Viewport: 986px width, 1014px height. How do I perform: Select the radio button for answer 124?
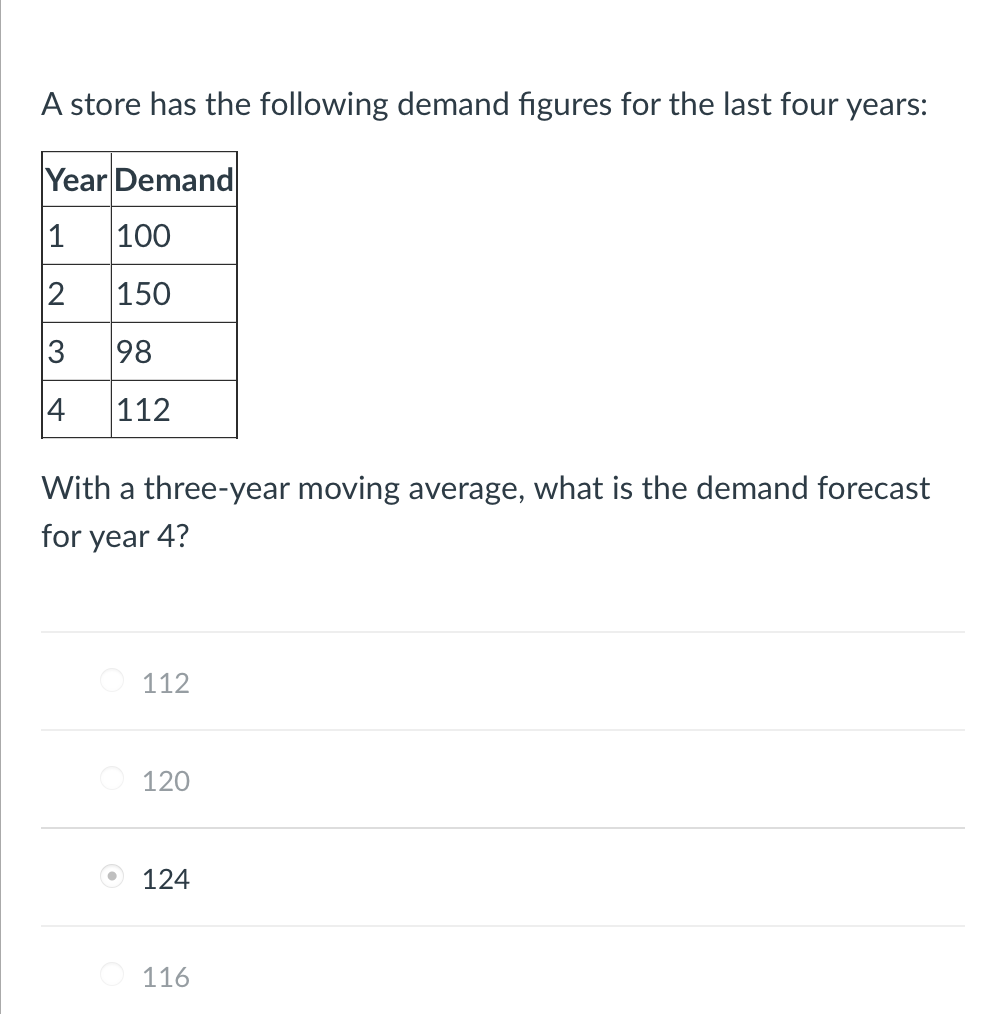(x=110, y=878)
